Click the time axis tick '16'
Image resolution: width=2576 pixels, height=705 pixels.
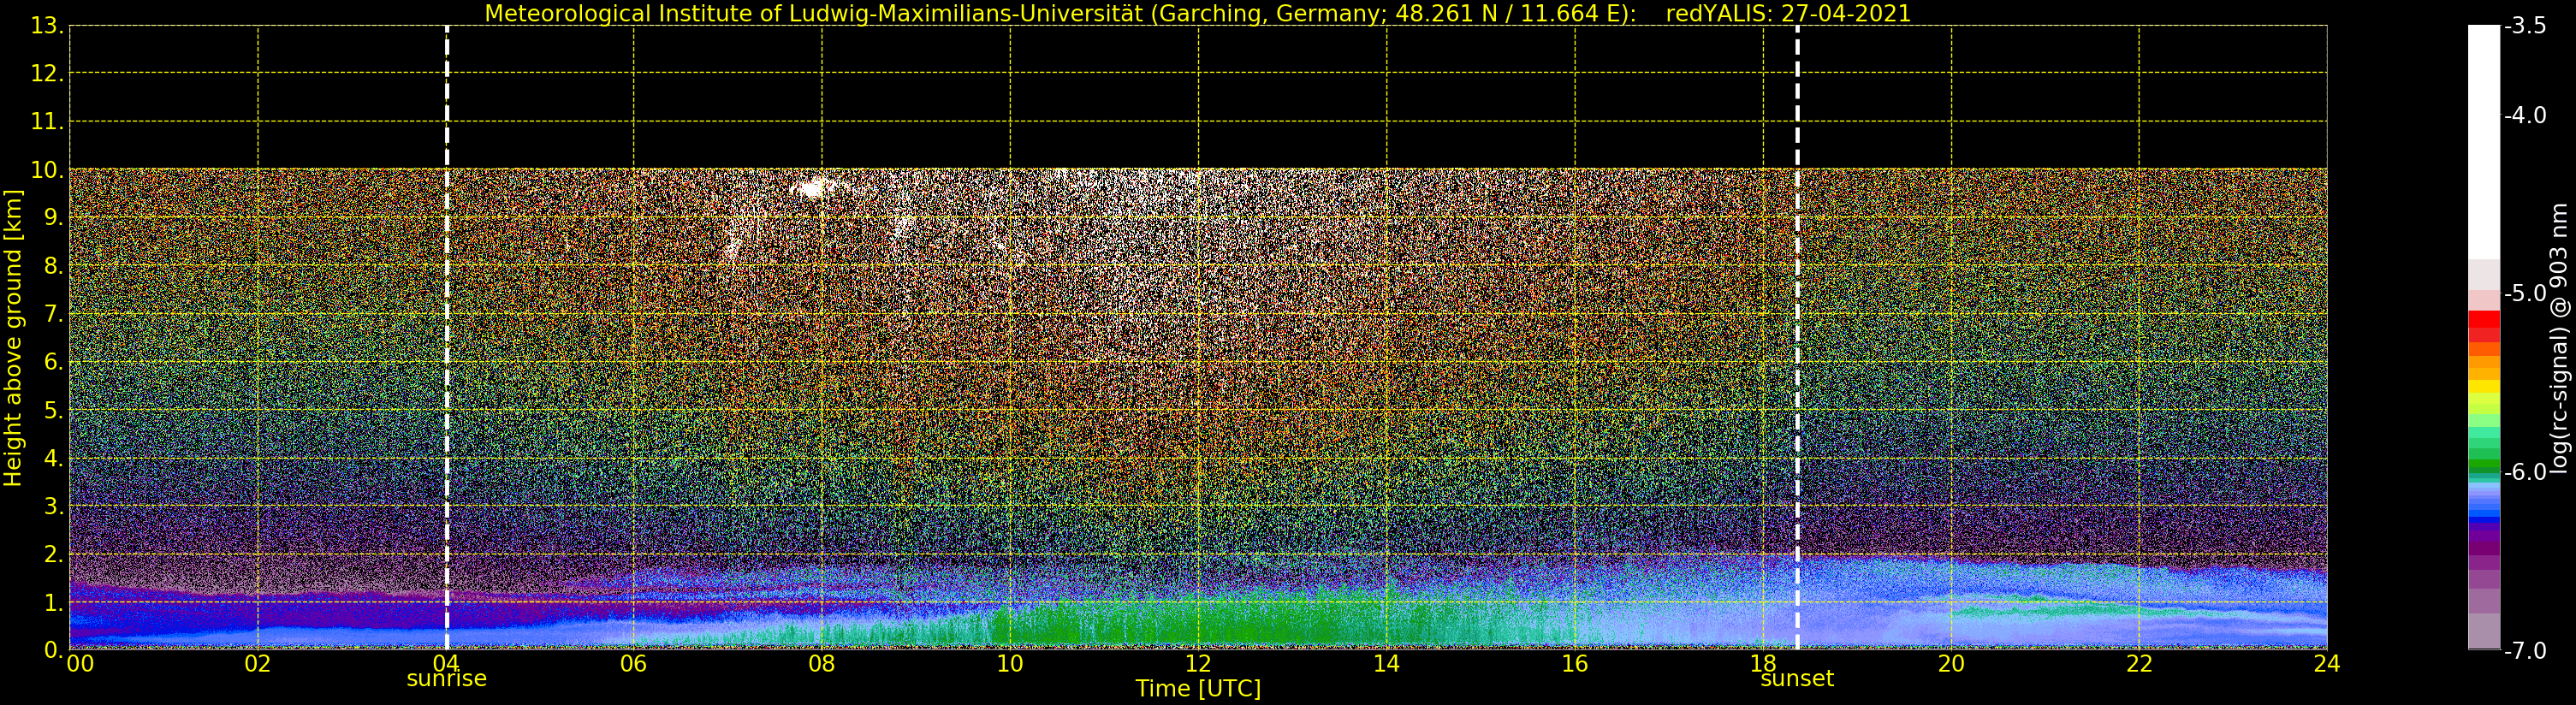tap(1575, 664)
